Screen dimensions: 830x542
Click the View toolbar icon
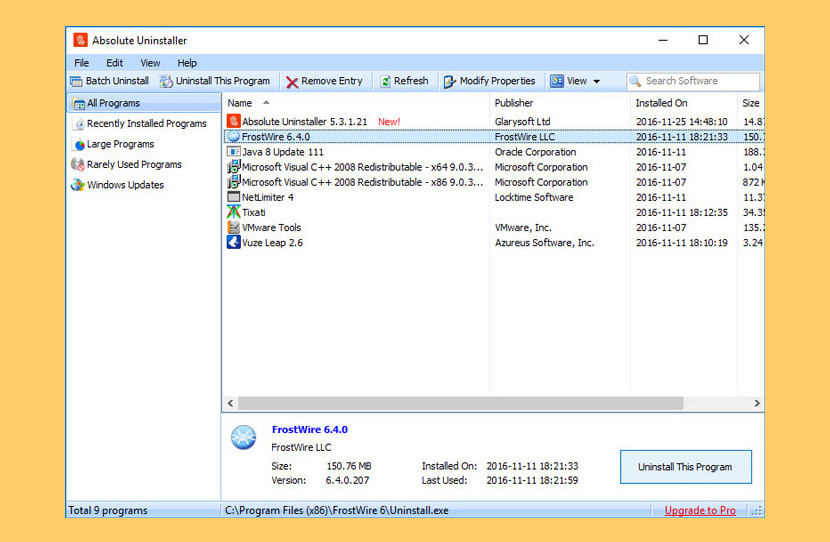[x=556, y=81]
